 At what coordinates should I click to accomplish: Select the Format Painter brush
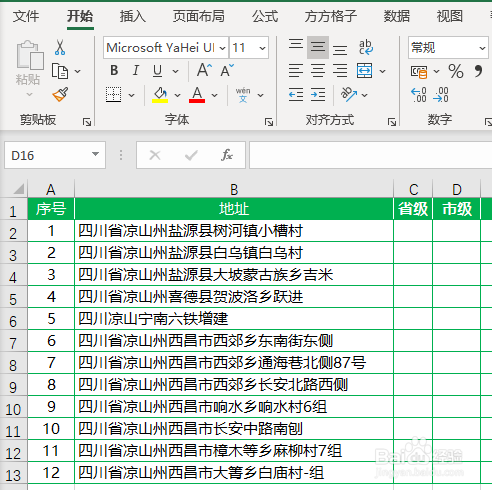(60, 94)
